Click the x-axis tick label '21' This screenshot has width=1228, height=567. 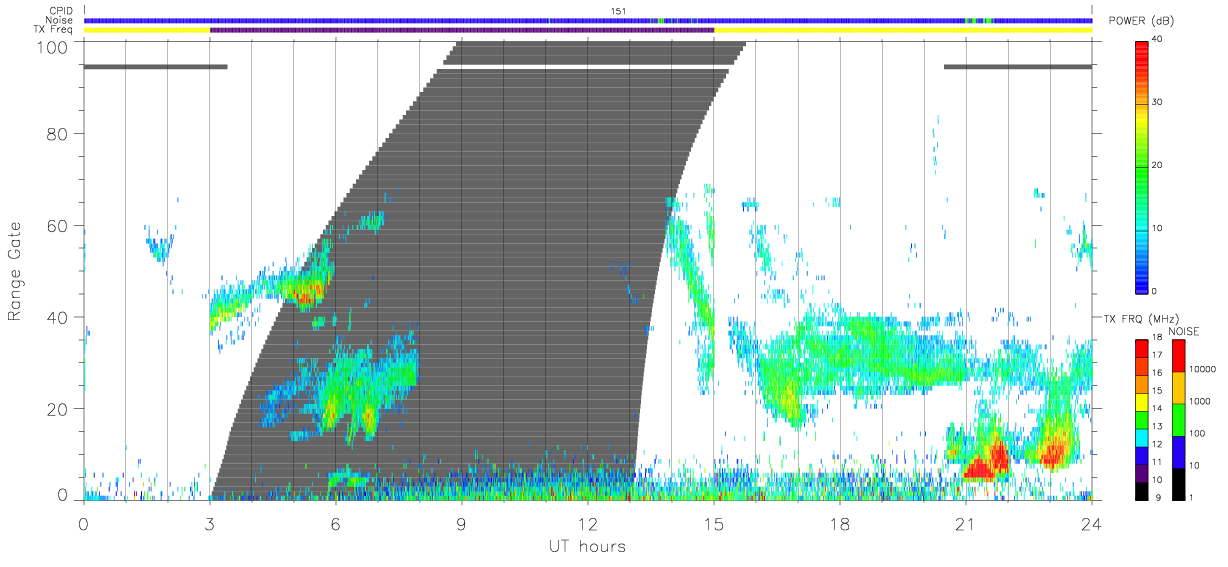pyautogui.click(x=965, y=523)
